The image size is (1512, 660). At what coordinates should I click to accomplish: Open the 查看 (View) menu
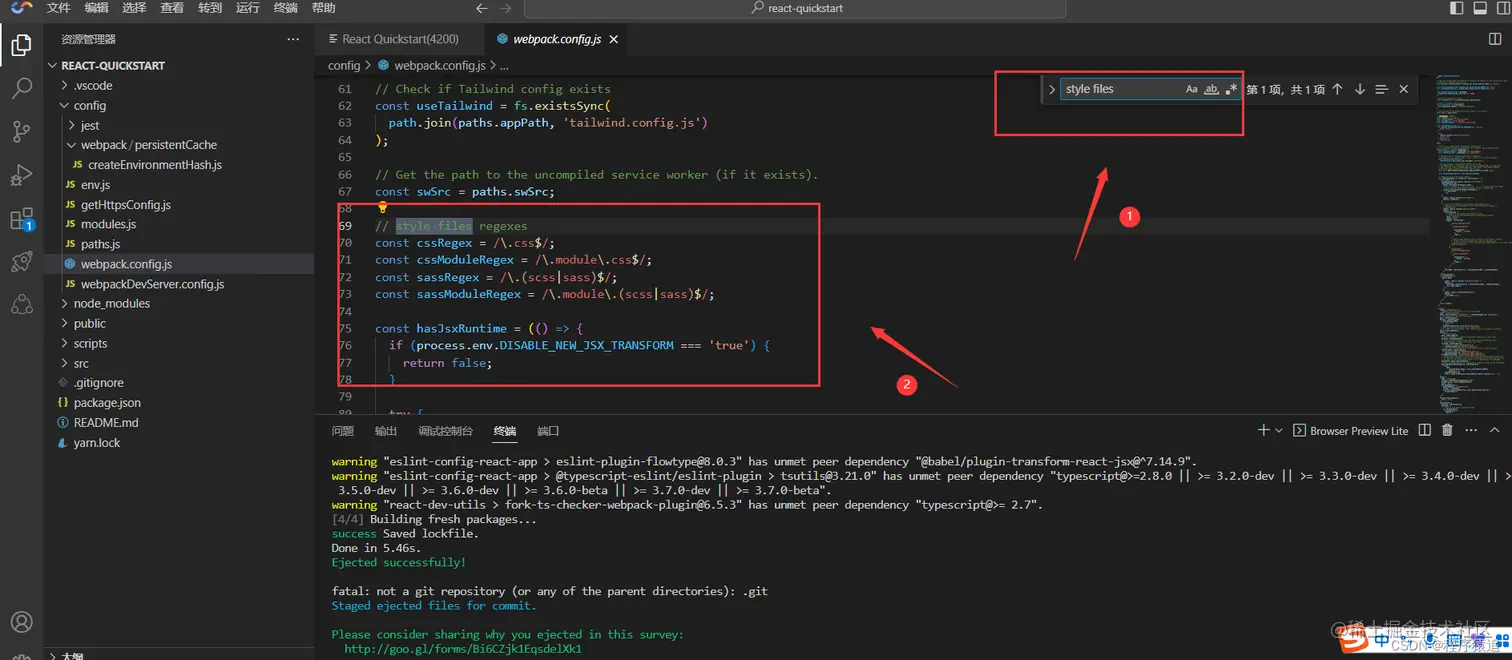172,8
